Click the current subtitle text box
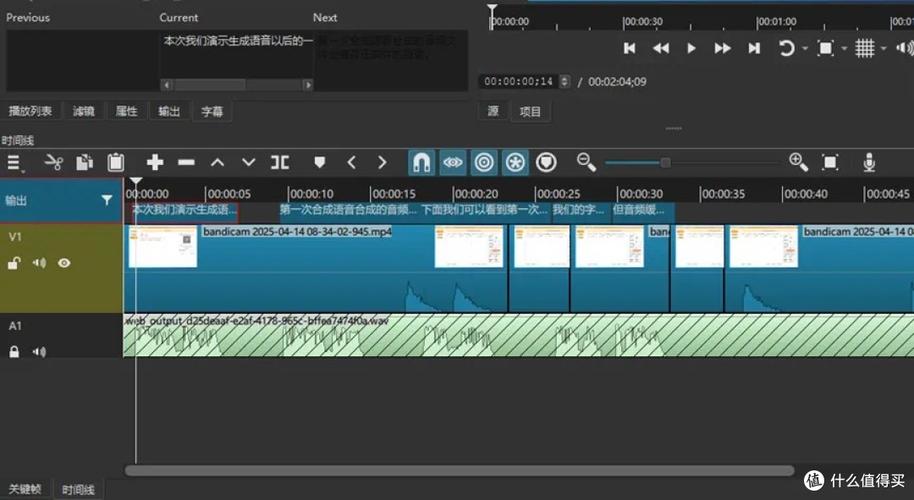The image size is (914, 500). click(237, 55)
